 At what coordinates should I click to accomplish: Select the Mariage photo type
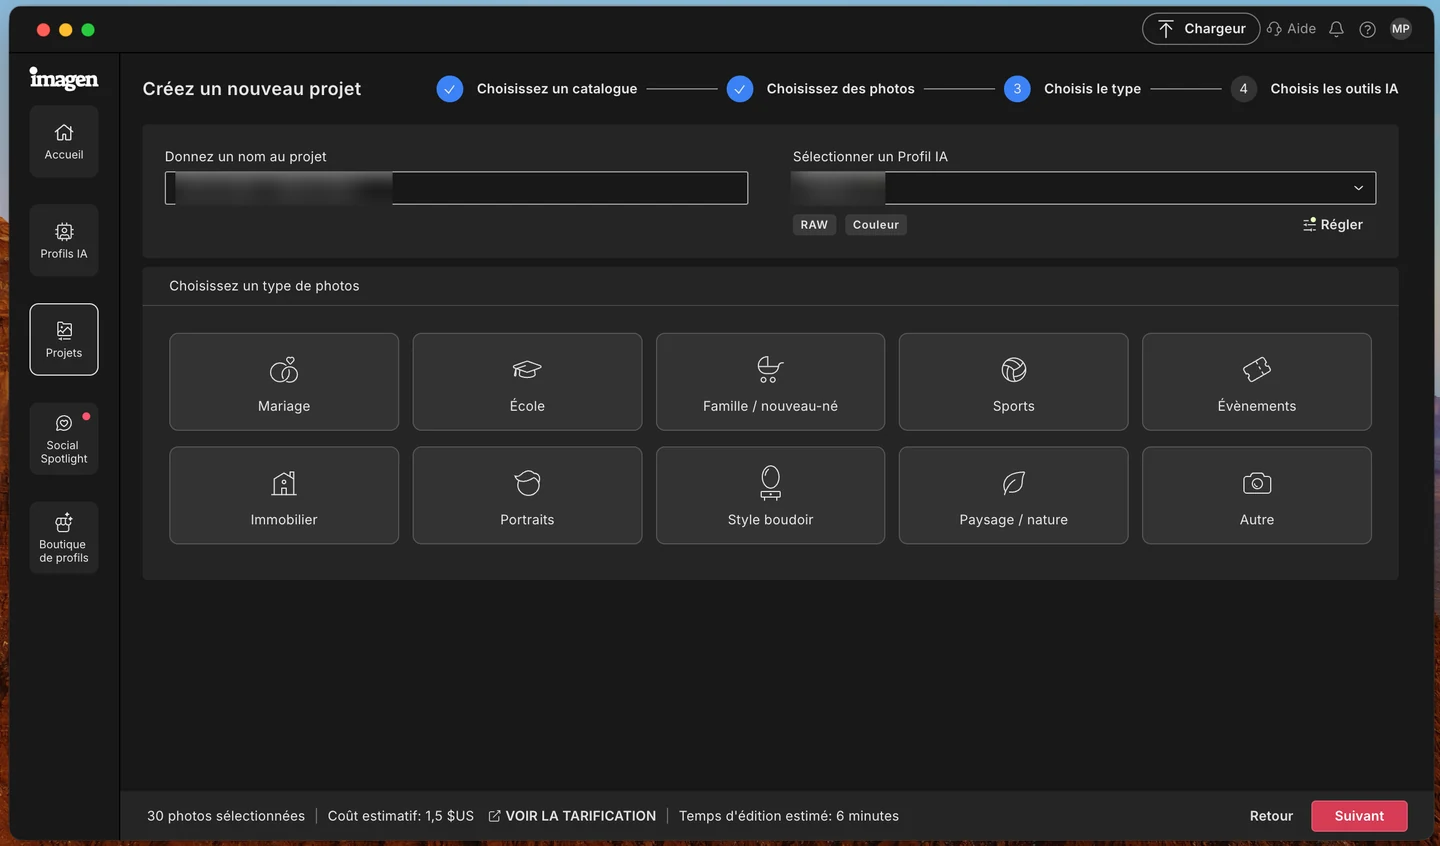pyautogui.click(x=284, y=382)
